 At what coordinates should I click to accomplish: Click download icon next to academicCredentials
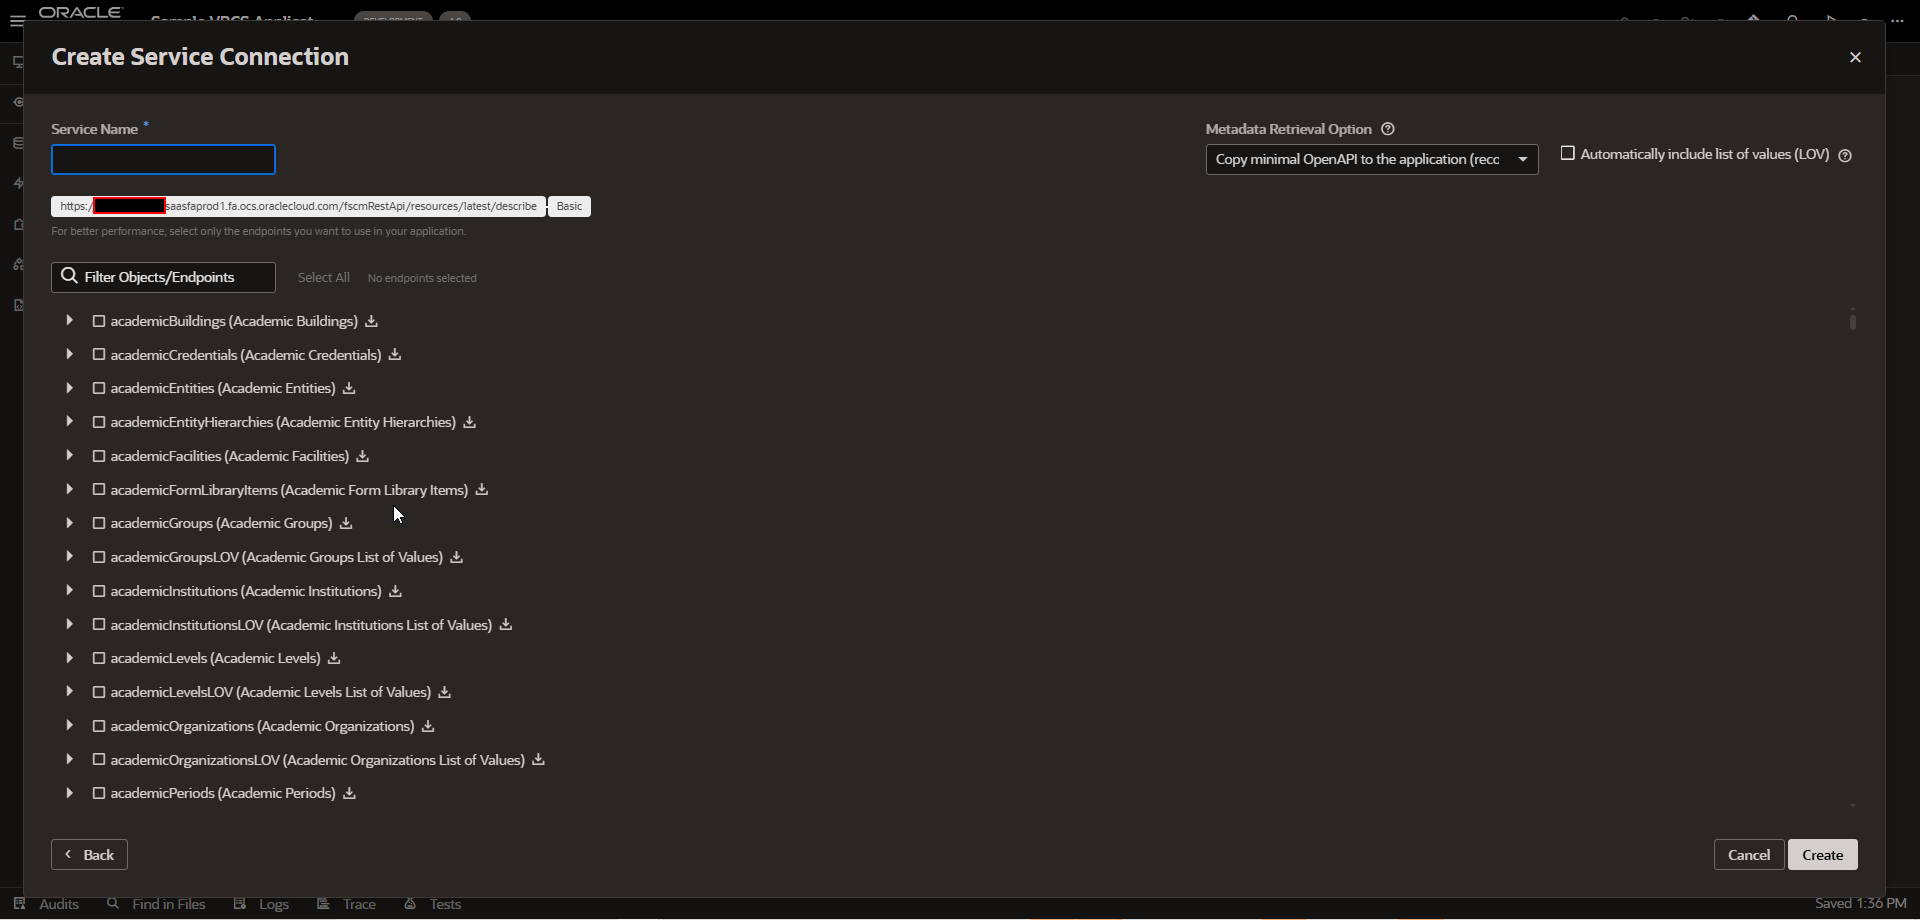(395, 355)
